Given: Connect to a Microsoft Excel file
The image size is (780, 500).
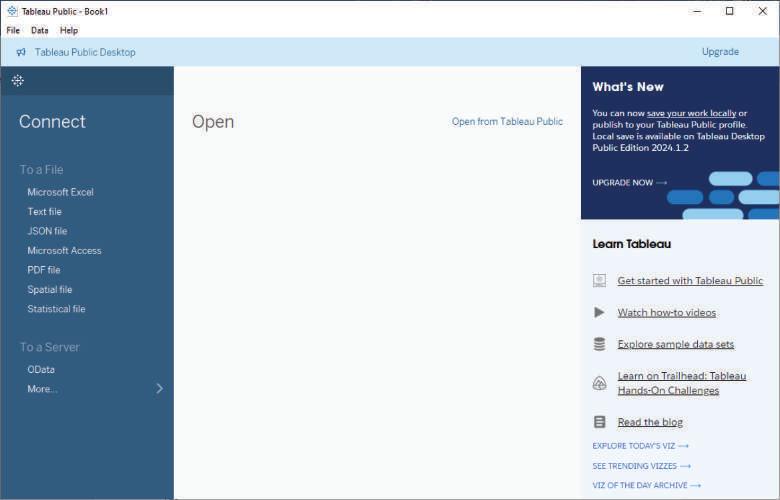Looking at the screenshot, I should click(x=60, y=192).
